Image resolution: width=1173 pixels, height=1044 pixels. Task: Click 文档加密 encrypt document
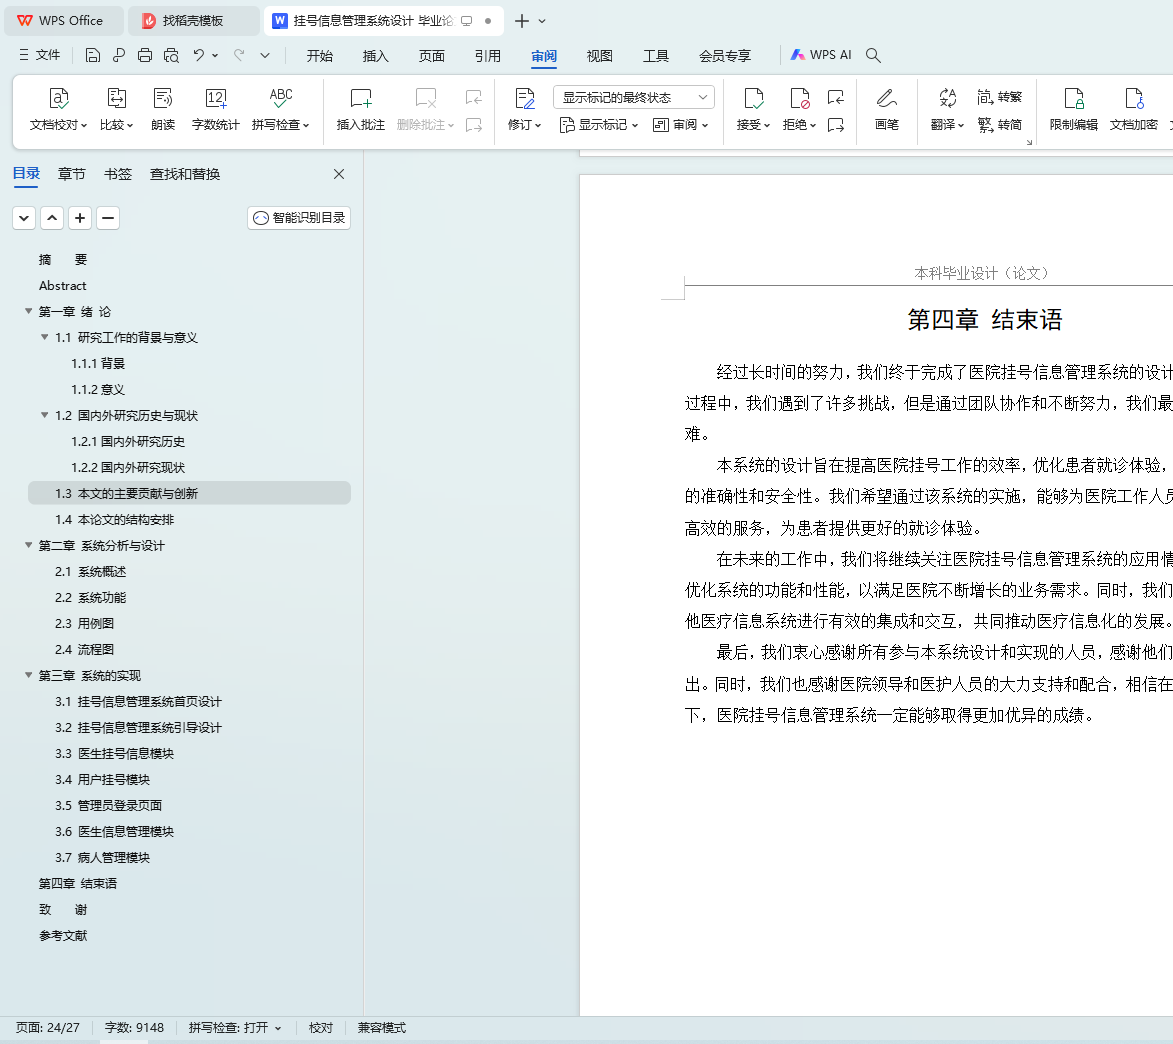1134,109
